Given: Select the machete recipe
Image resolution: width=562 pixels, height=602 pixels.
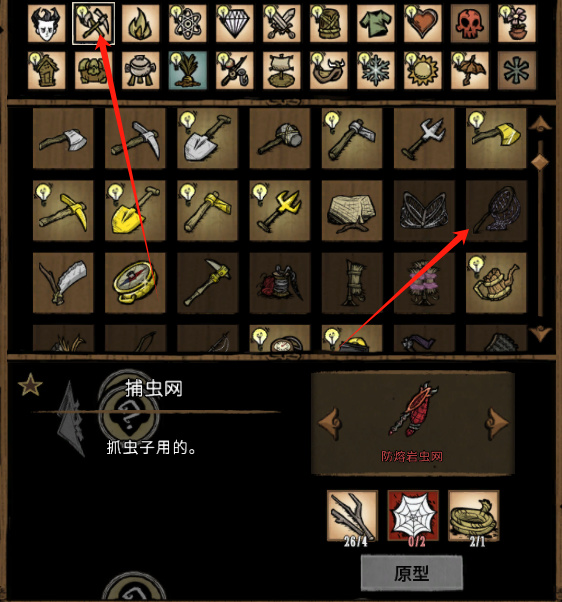Looking at the screenshot, I should [x=63, y=283].
